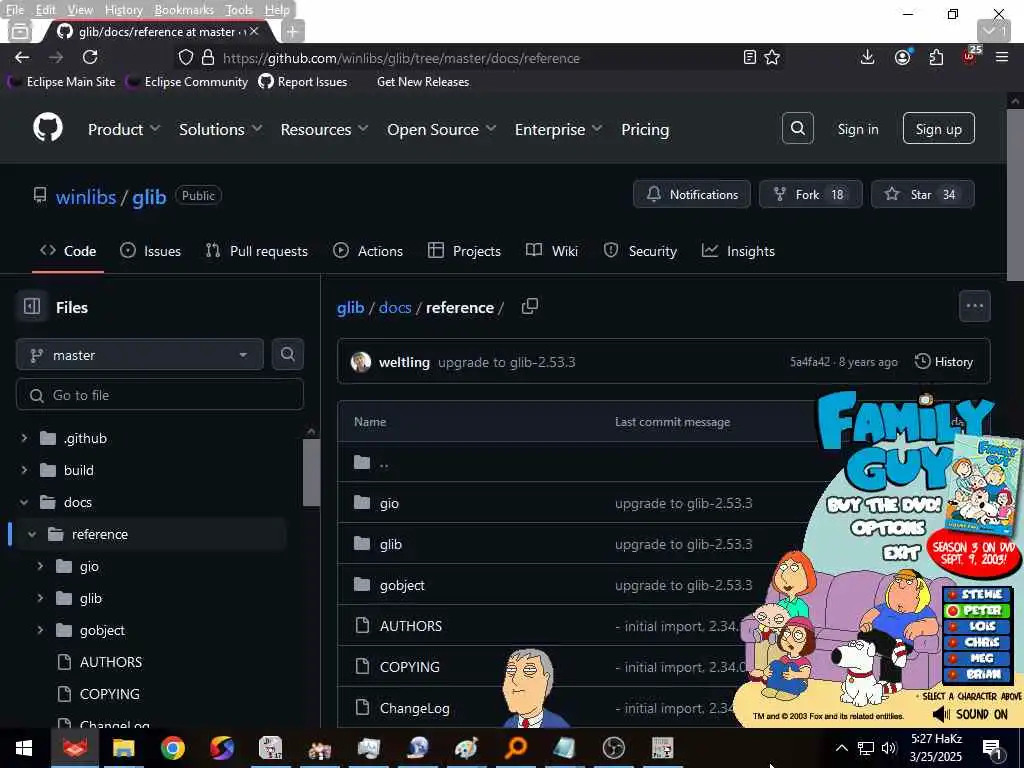Open GitHub search with magnifier icon
This screenshot has width=1024, height=768.
pos(797,128)
